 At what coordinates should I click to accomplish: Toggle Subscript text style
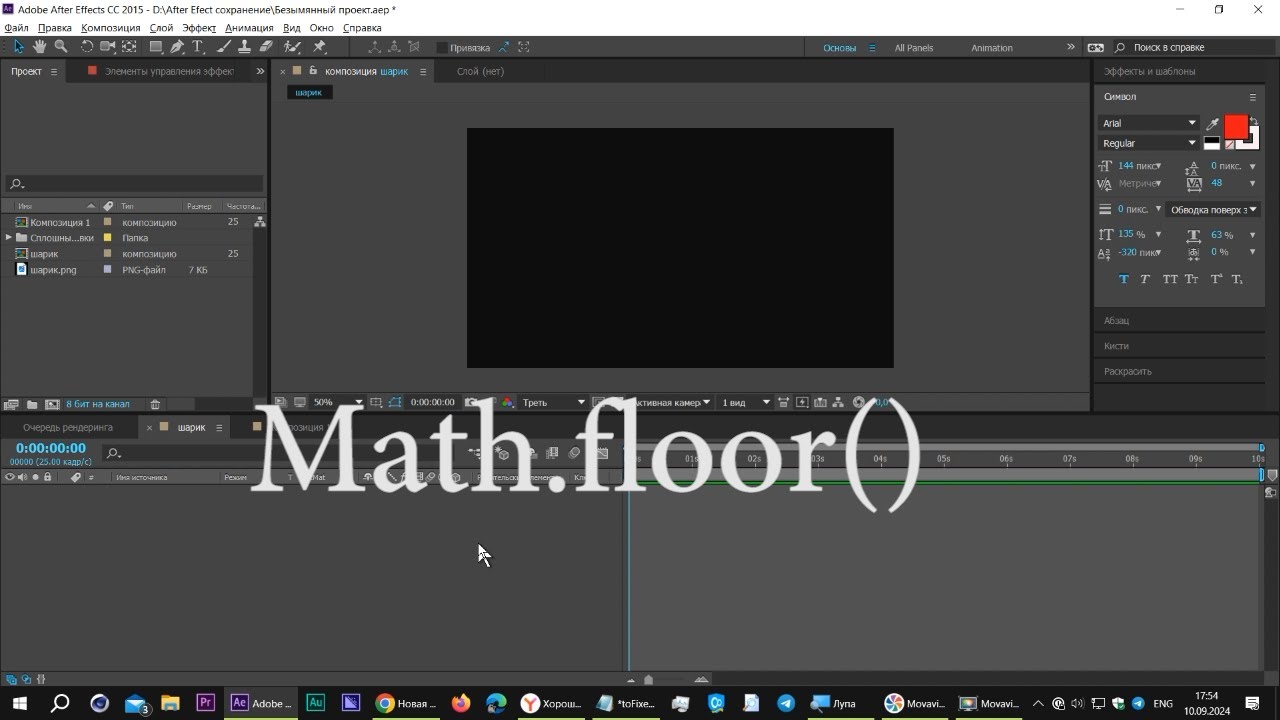click(x=1238, y=279)
